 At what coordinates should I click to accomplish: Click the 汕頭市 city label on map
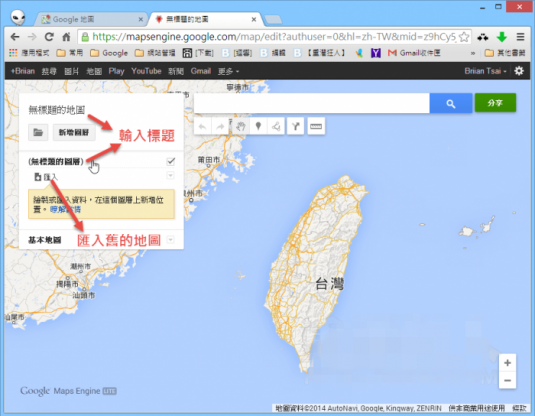(84, 295)
